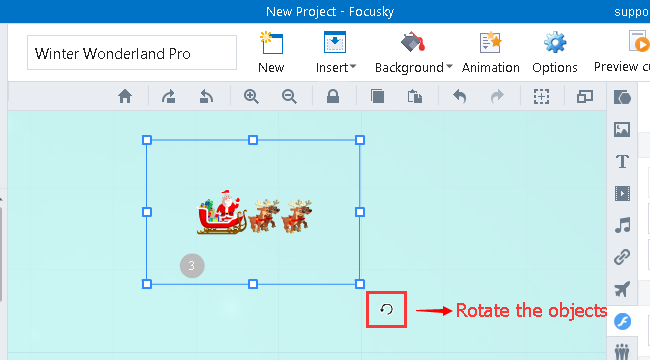The height and width of the screenshot is (360, 650).
Task: Click the bottom-right resize handle
Action: (360, 284)
